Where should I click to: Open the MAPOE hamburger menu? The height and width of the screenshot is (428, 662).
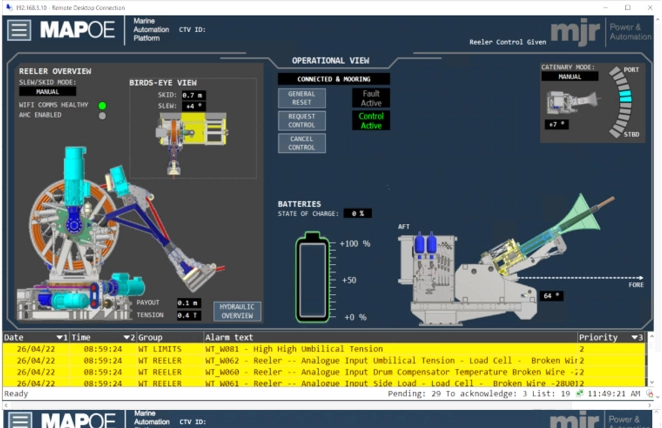pyautogui.click(x=19, y=30)
